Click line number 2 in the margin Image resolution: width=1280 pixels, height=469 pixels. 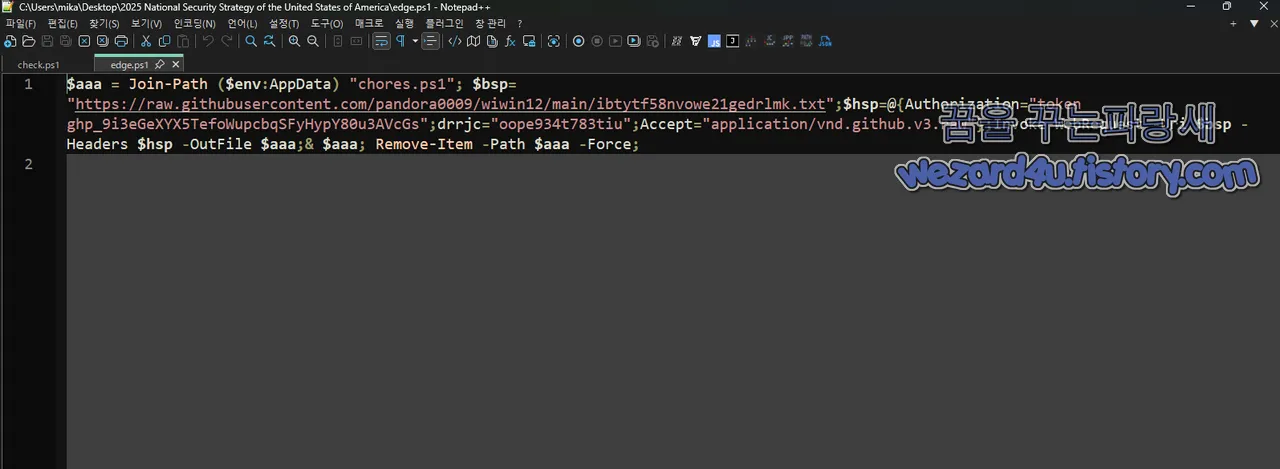pyautogui.click(x=28, y=164)
